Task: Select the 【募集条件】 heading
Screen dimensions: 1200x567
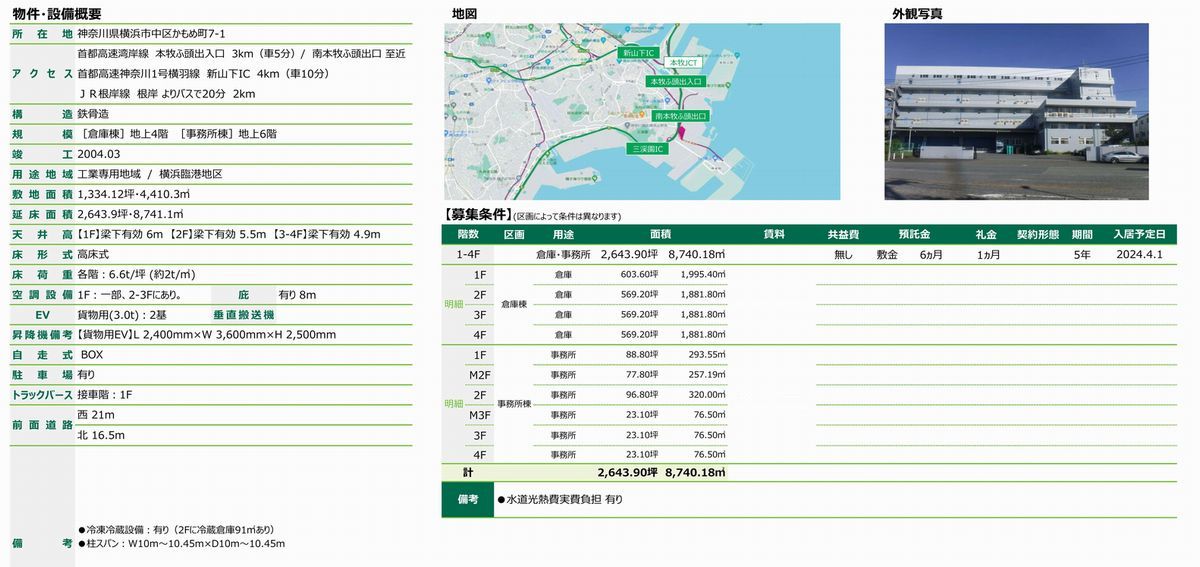Action: [477, 215]
